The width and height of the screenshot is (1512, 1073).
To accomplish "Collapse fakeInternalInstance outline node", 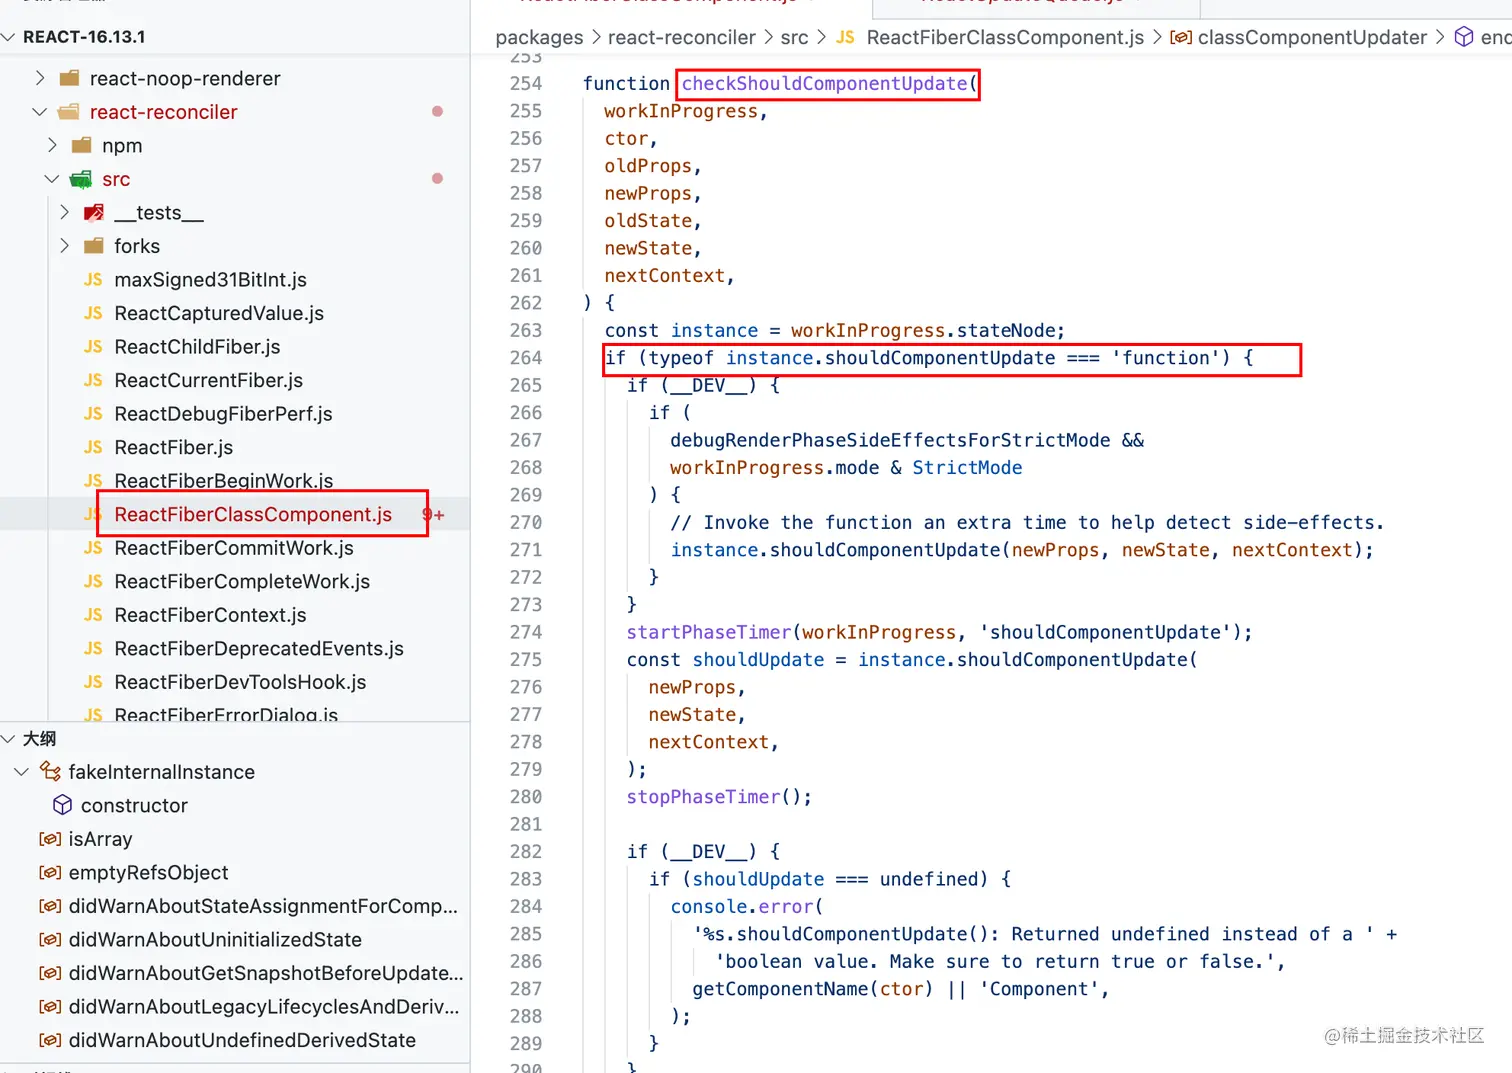I will click(21, 772).
